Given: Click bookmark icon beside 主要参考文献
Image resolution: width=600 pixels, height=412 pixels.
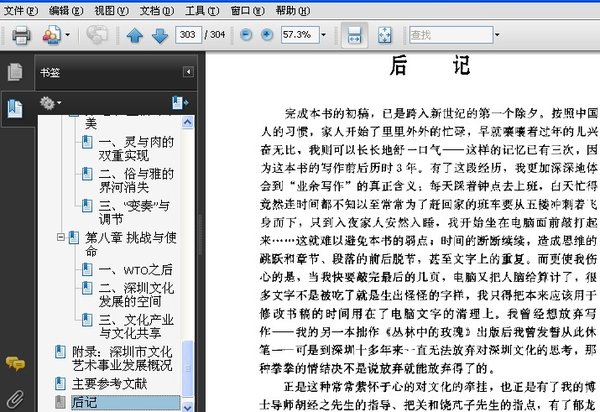Looking at the screenshot, I should coord(60,383).
